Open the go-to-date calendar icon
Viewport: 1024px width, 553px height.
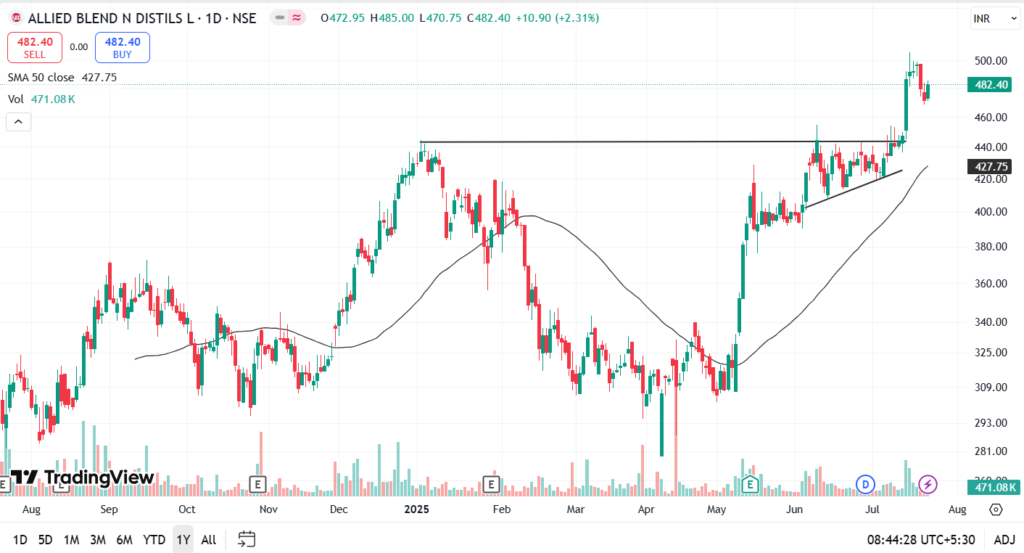(x=246, y=539)
